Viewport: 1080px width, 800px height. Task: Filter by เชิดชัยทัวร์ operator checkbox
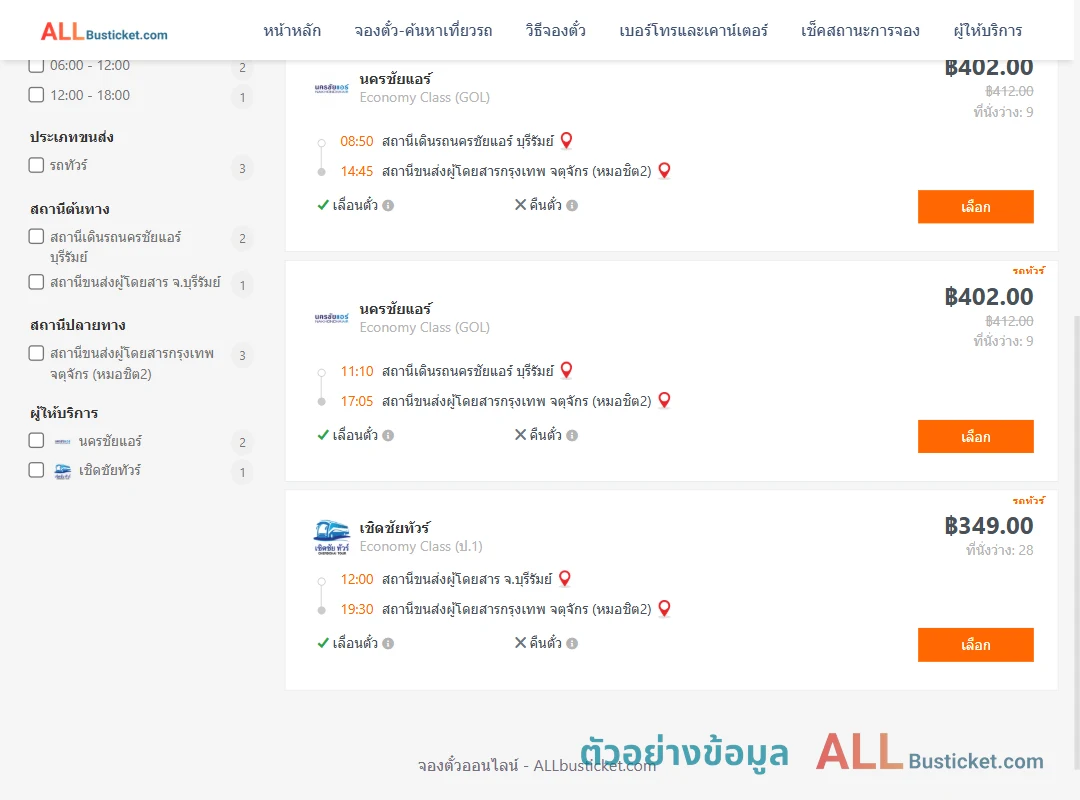(x=37, y=470)
